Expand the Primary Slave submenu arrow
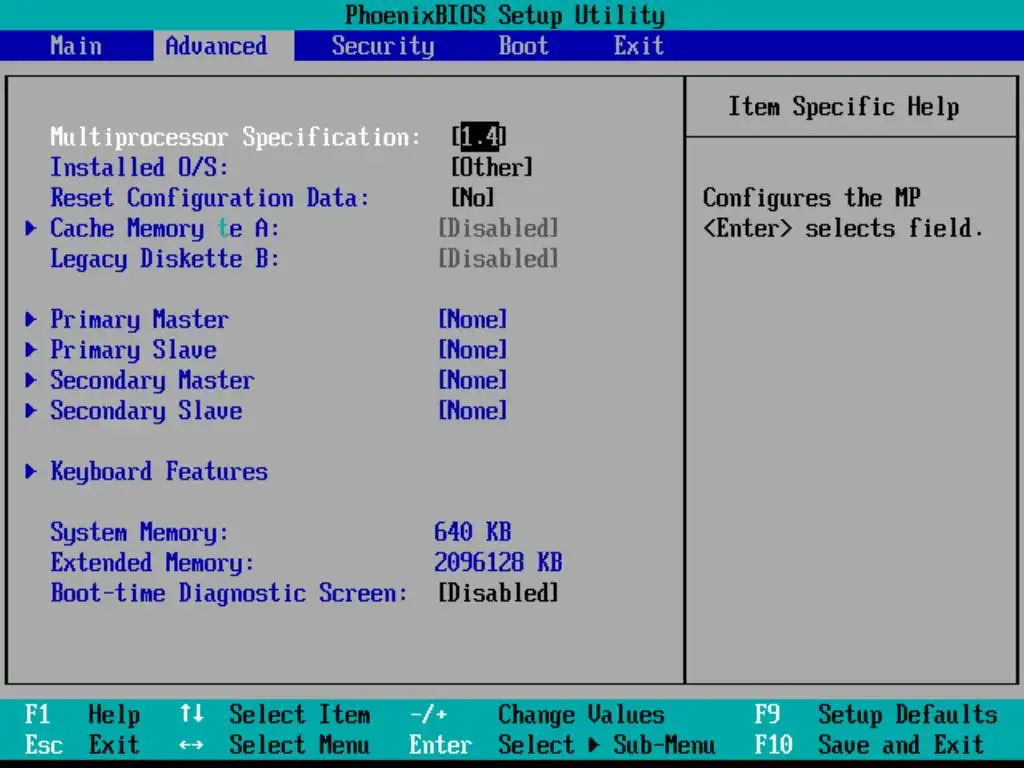 (x=31, y=349)
